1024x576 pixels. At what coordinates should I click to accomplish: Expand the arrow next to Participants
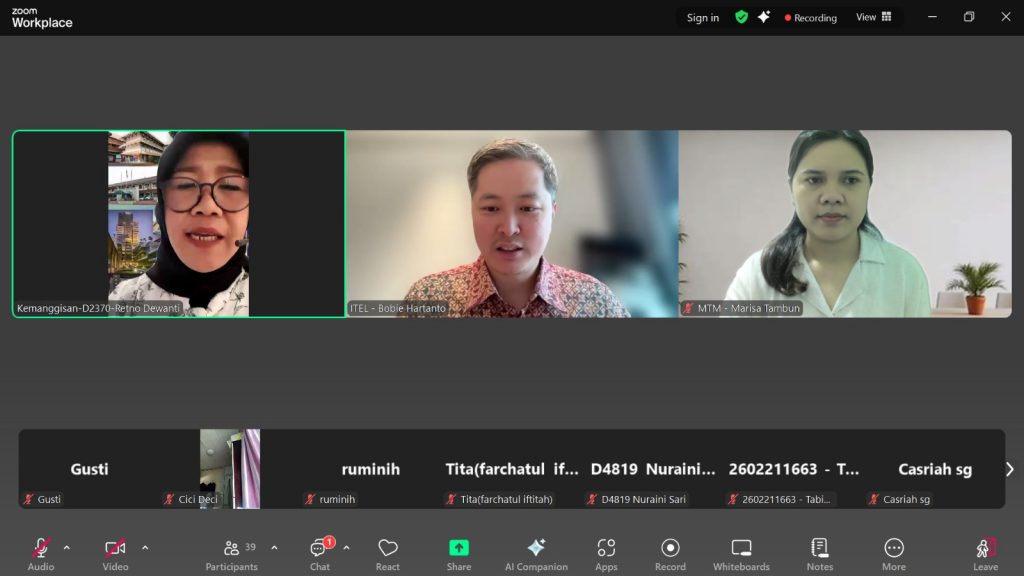[274, 547]
